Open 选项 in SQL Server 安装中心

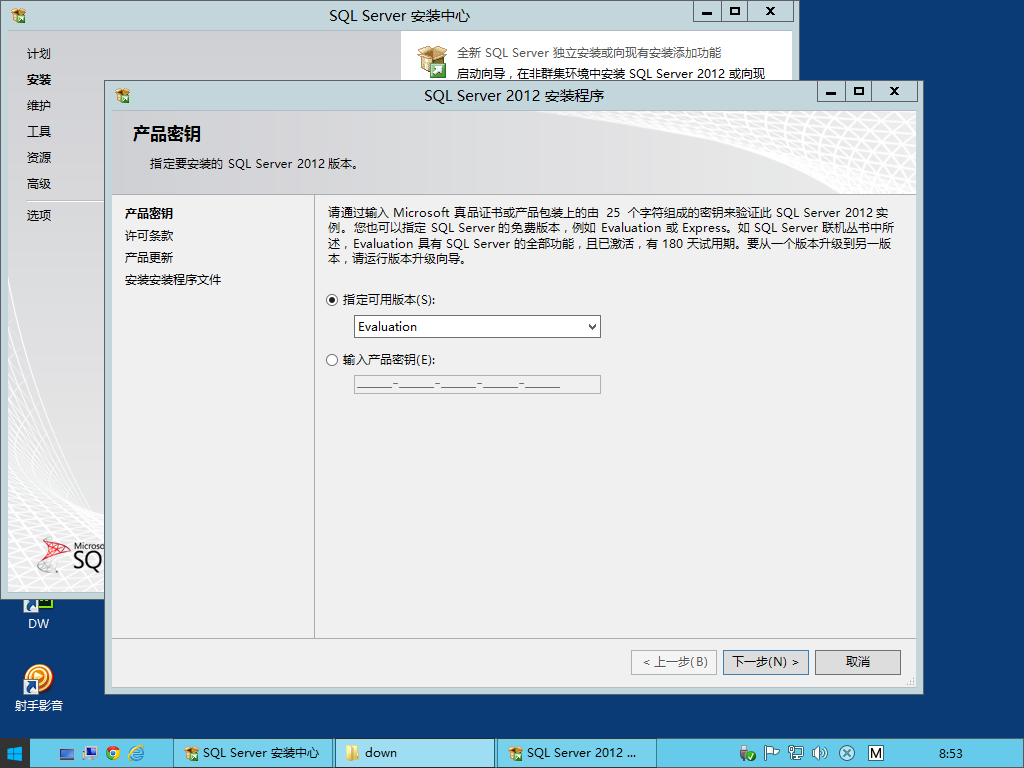pos(39,216)
